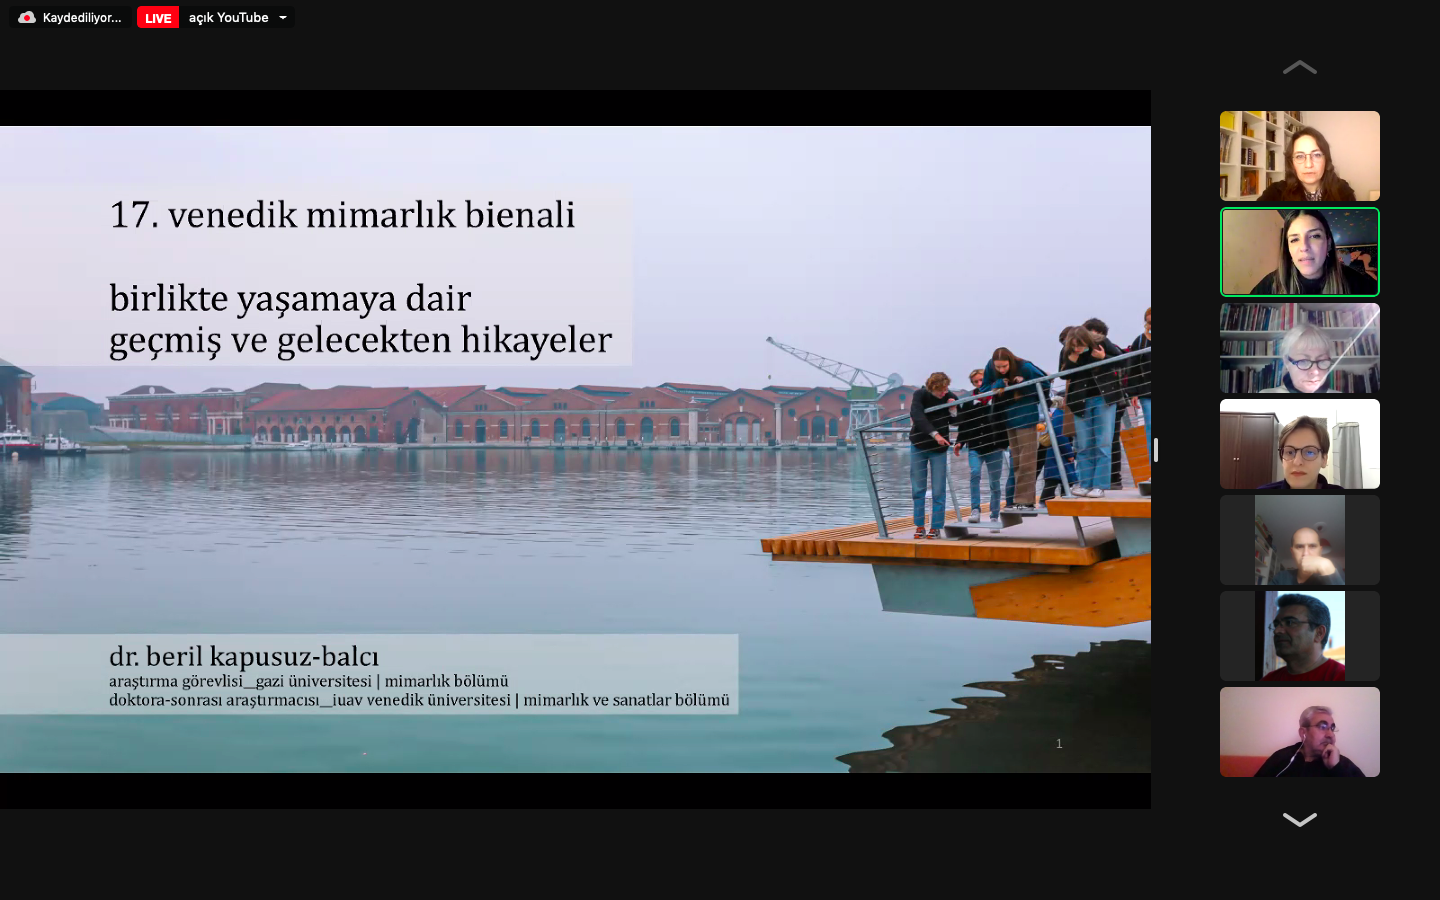
Task: Click the red LIVE badge
Action: [158, 18]
